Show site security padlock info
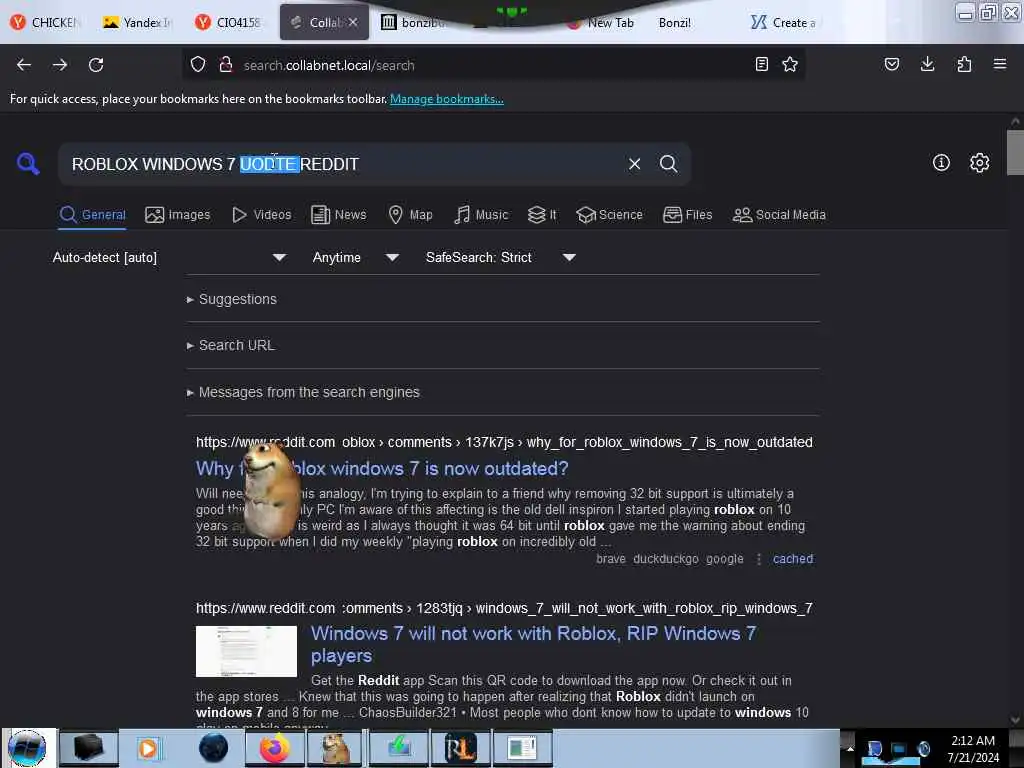The height and width of the screenshot is (768, 1024). coord(225,64)
